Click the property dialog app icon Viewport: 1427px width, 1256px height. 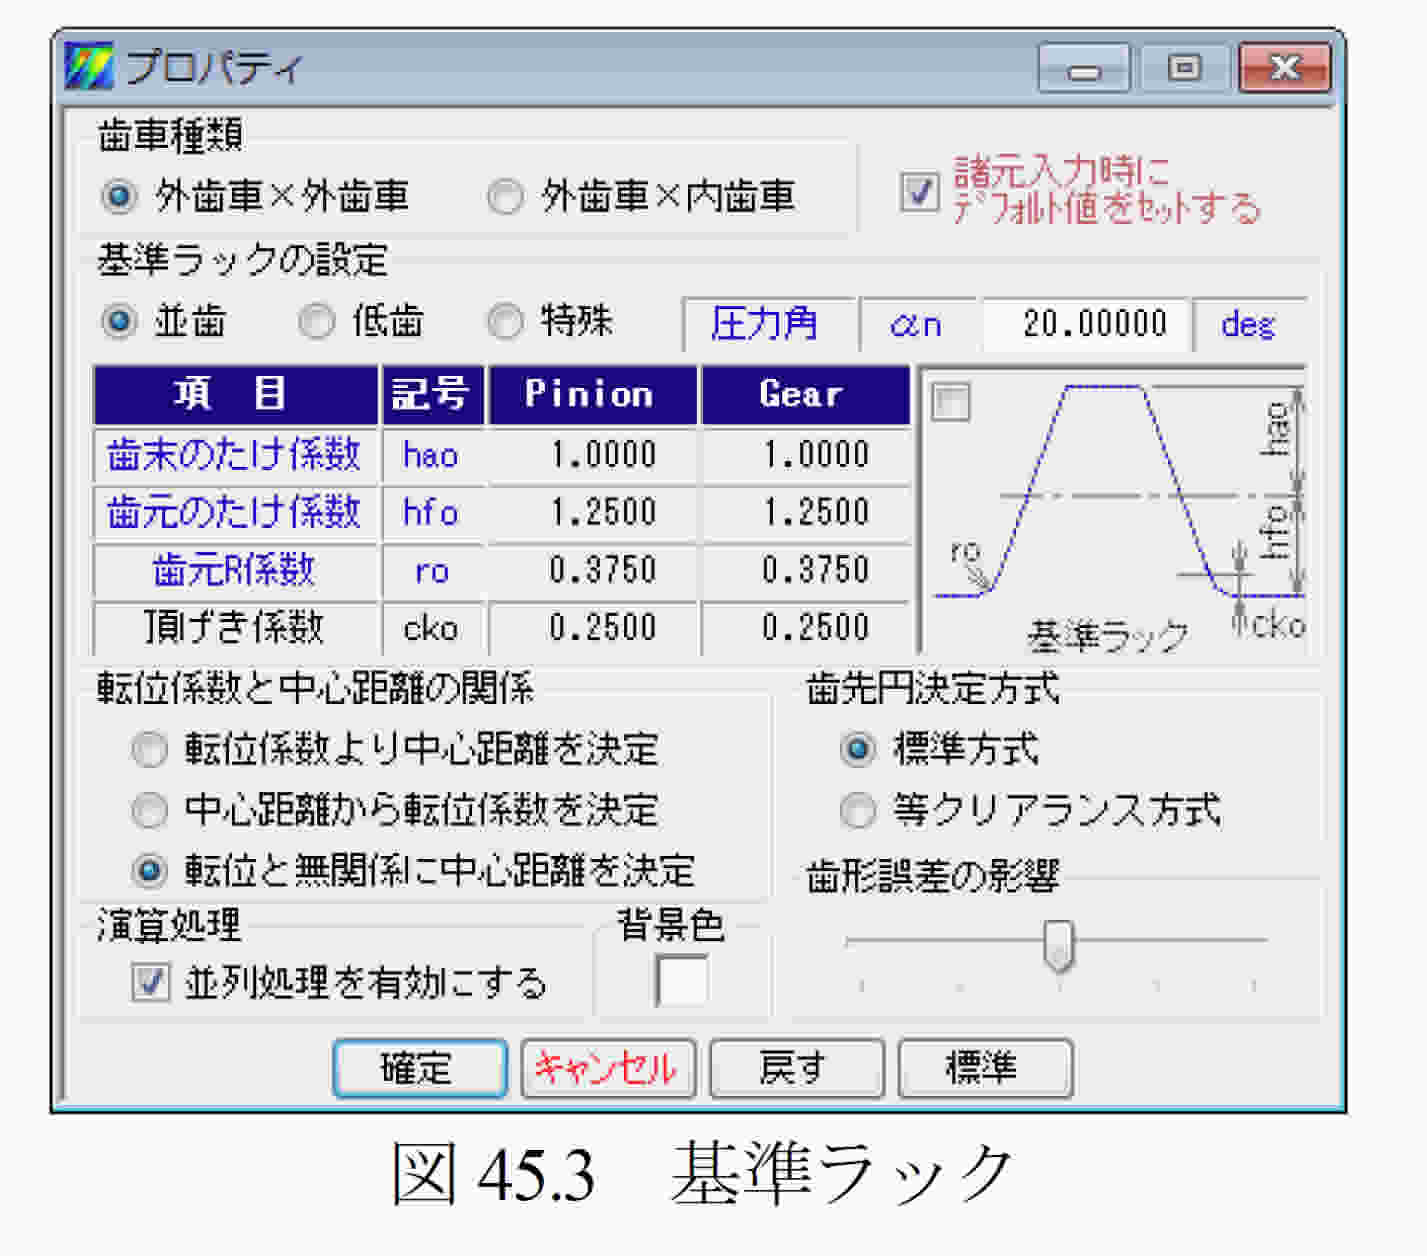point(90,66)
